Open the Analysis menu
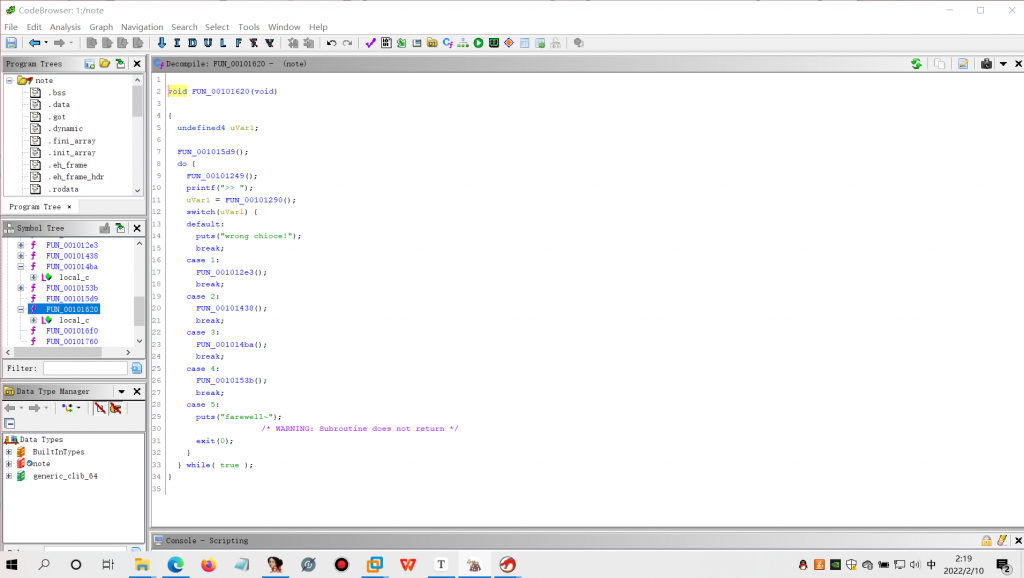 pyautogui.click(x=65, y=27)
